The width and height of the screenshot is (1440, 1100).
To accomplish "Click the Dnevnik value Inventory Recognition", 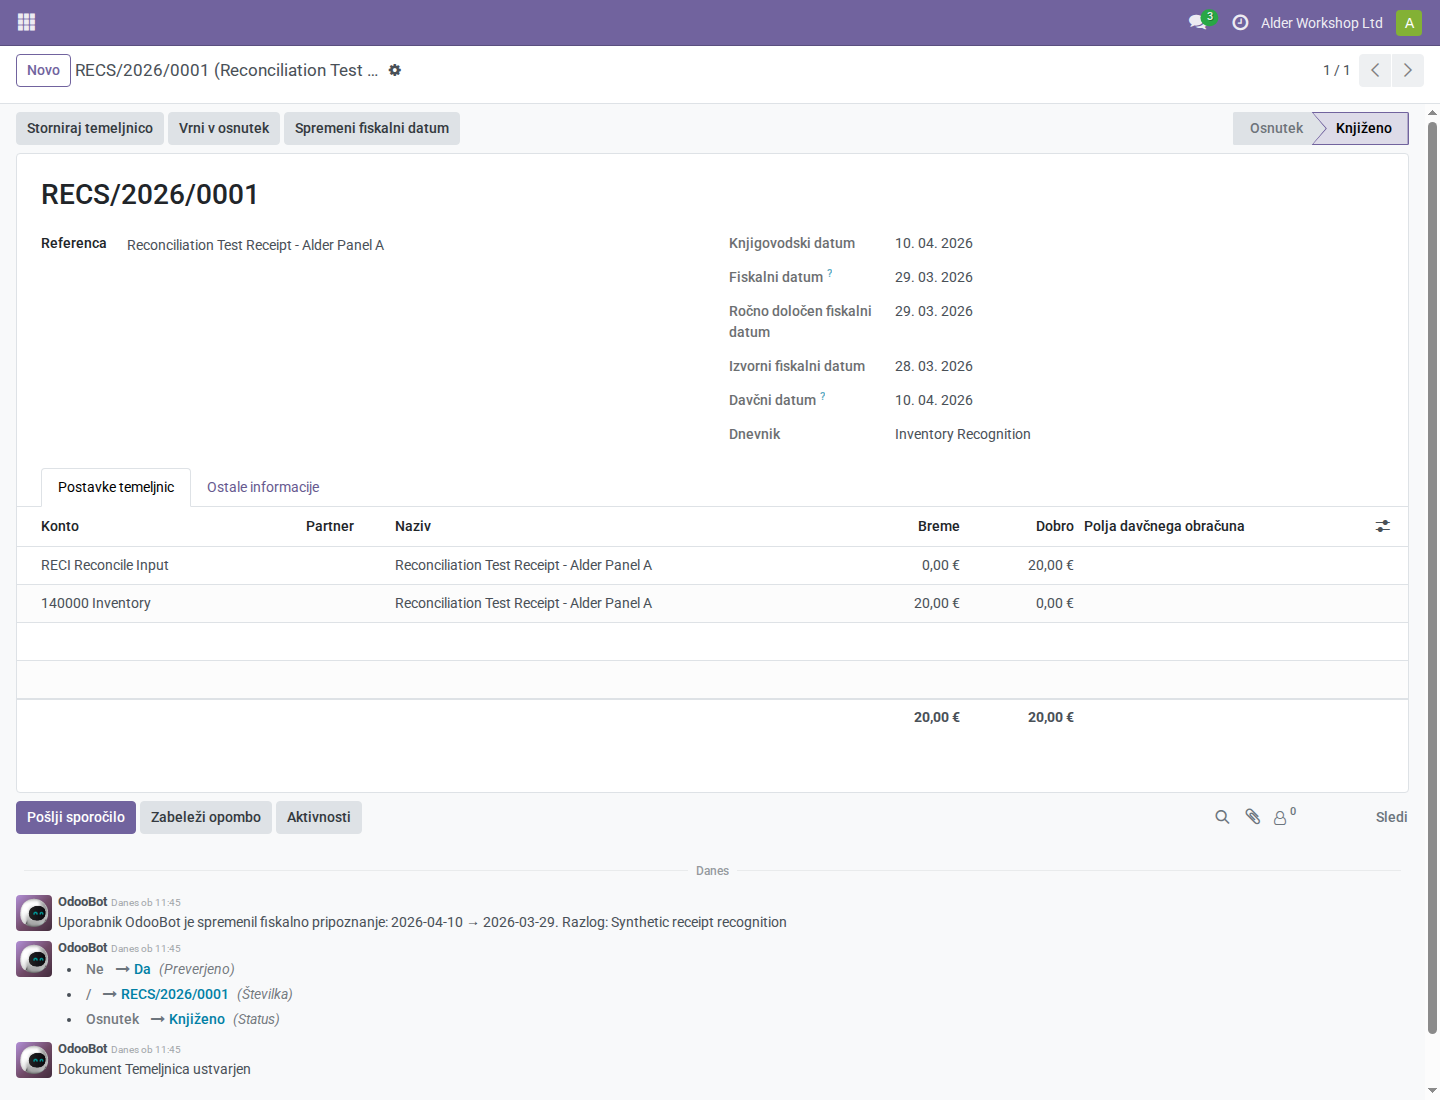I will pos(963,434).
